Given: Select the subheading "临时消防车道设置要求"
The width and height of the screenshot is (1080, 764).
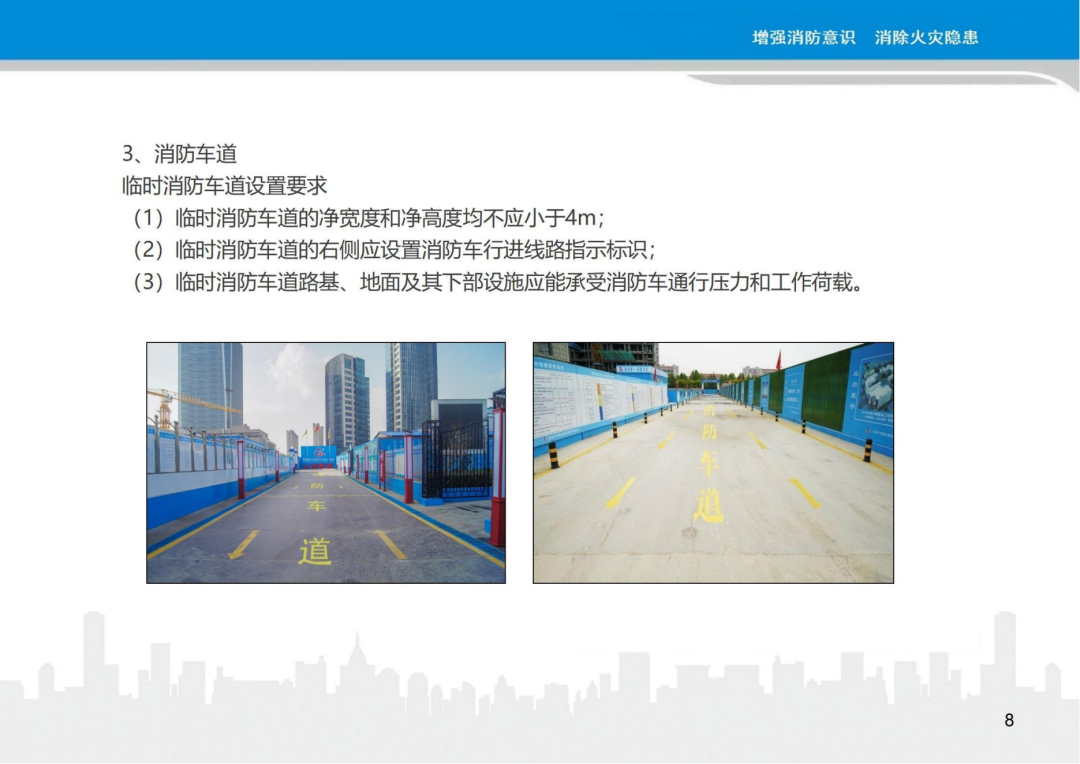Looking at the screenshot, I should tap(224, 186).
